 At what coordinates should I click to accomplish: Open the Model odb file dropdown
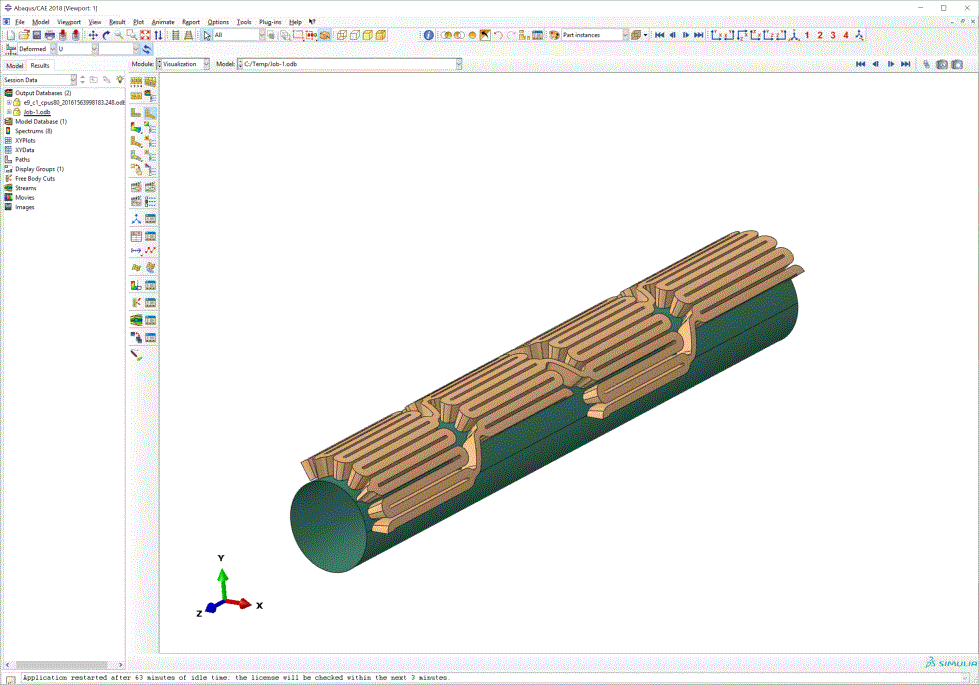coord(457,63)
